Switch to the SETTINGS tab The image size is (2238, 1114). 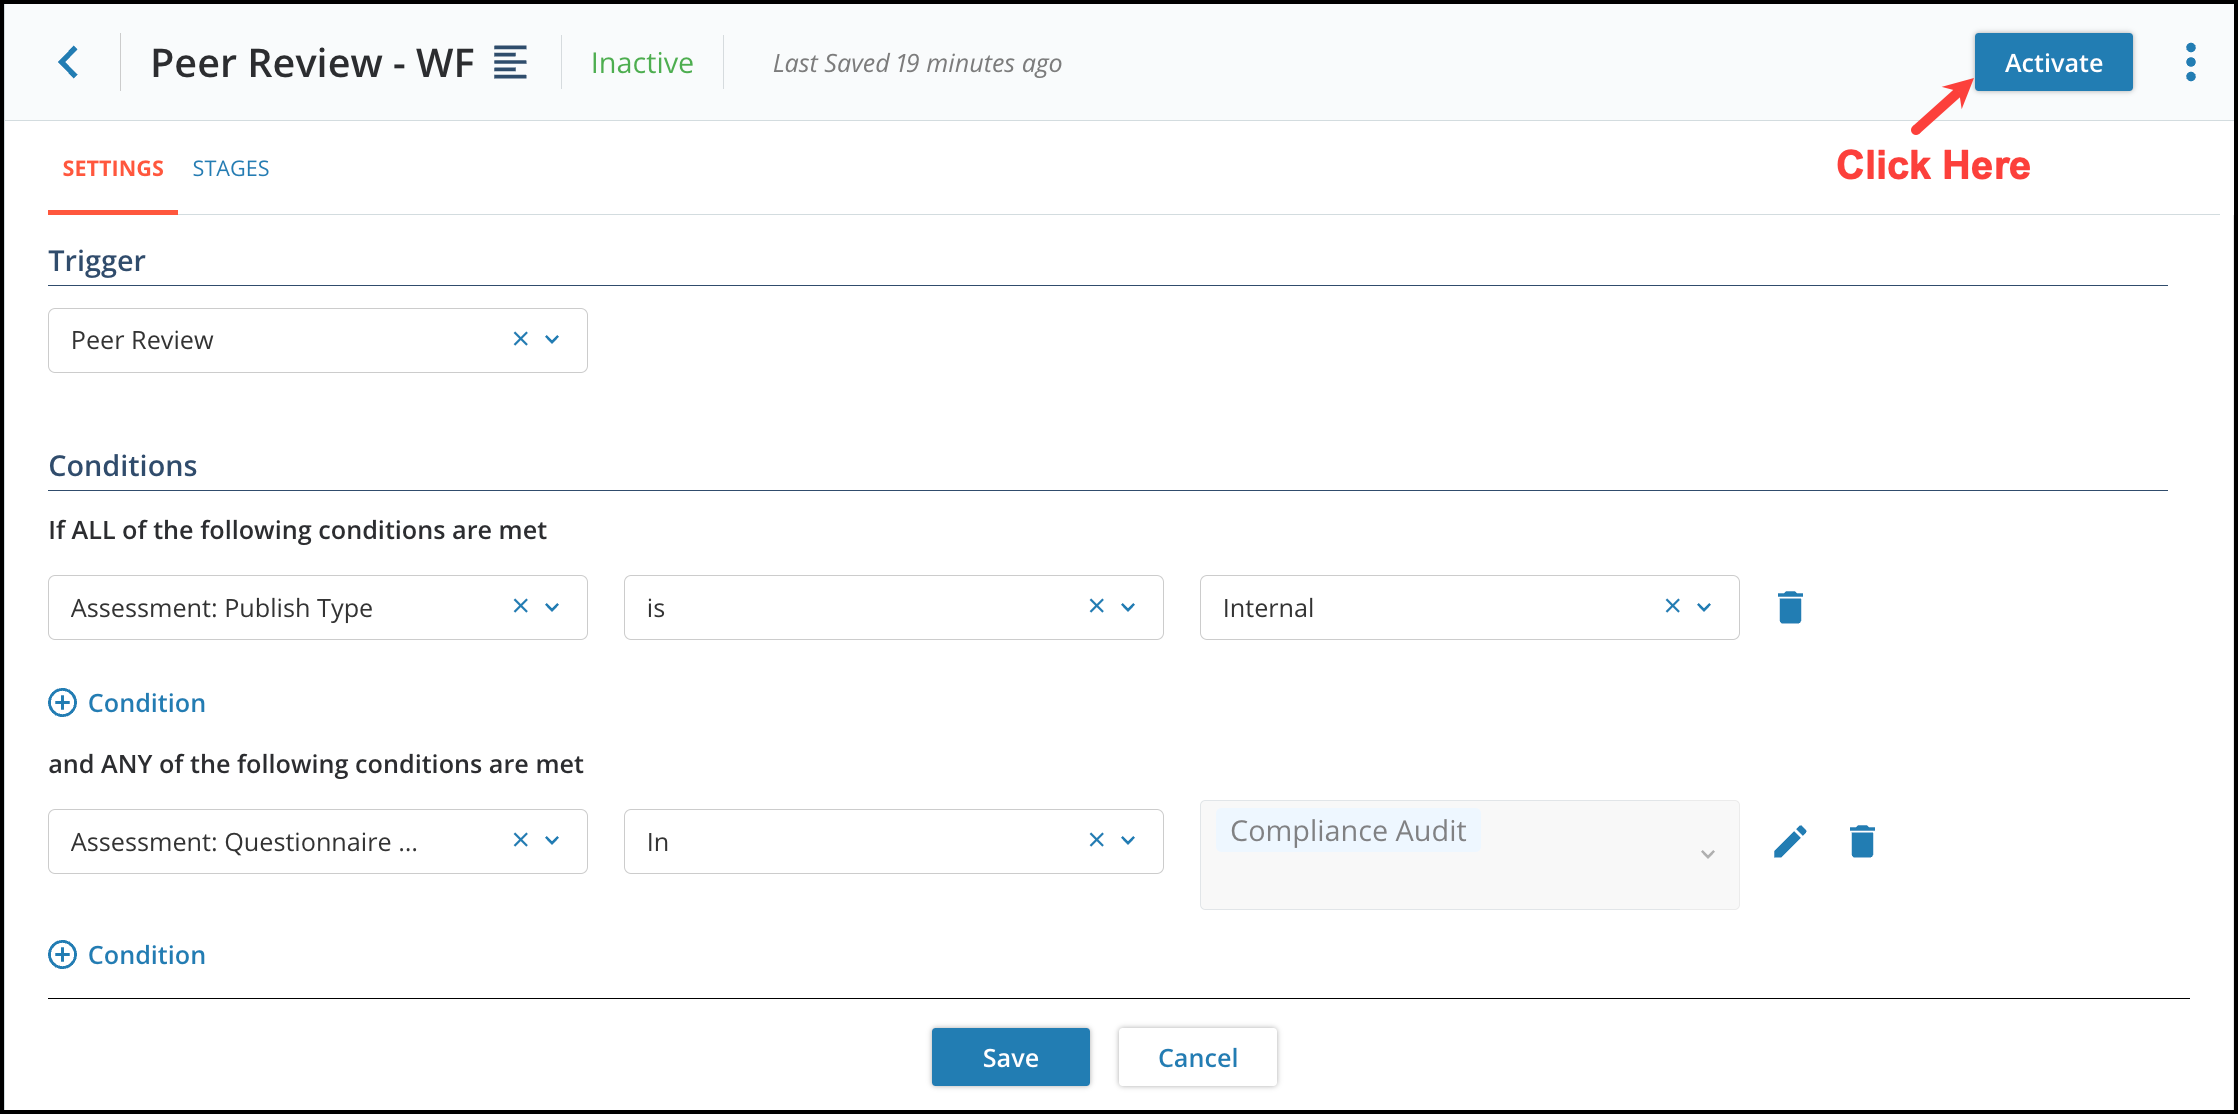tap(113, 168)
